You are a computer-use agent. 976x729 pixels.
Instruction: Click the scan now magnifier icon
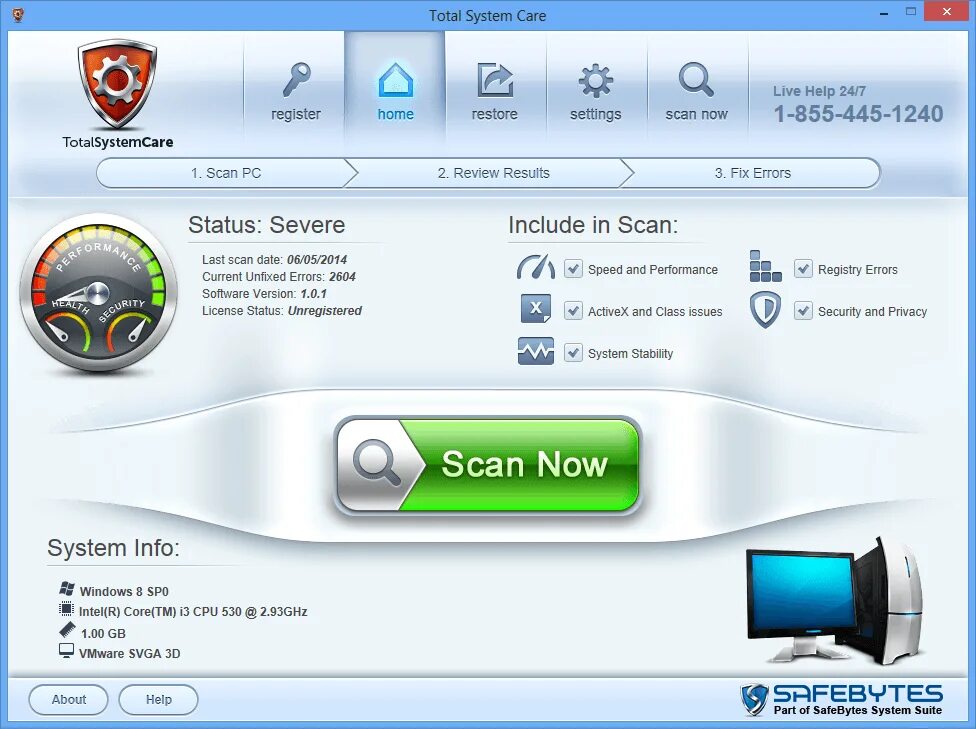(696, 79)
